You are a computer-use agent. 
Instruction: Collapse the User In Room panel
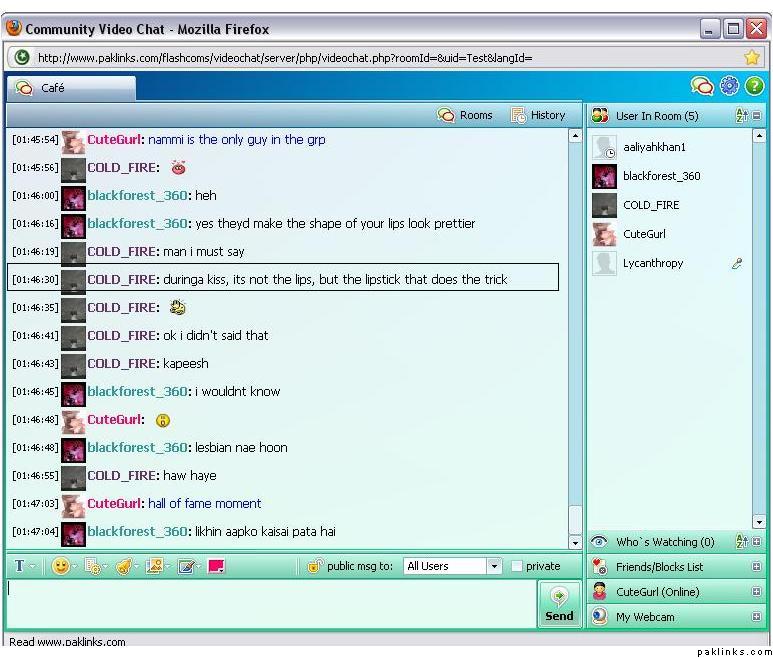coord(757,116)
